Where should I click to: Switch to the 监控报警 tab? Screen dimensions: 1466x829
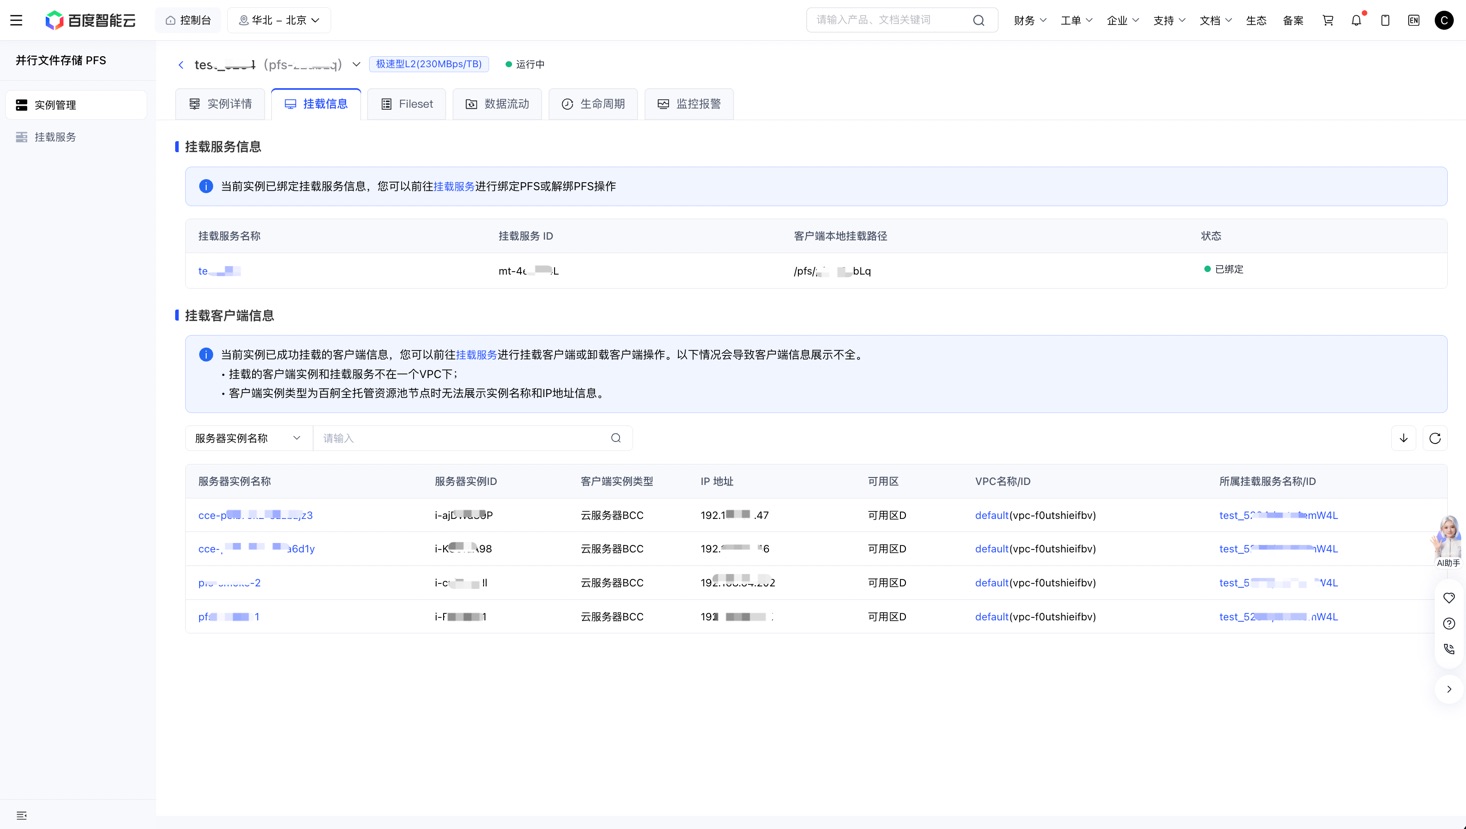click(689, 104)
